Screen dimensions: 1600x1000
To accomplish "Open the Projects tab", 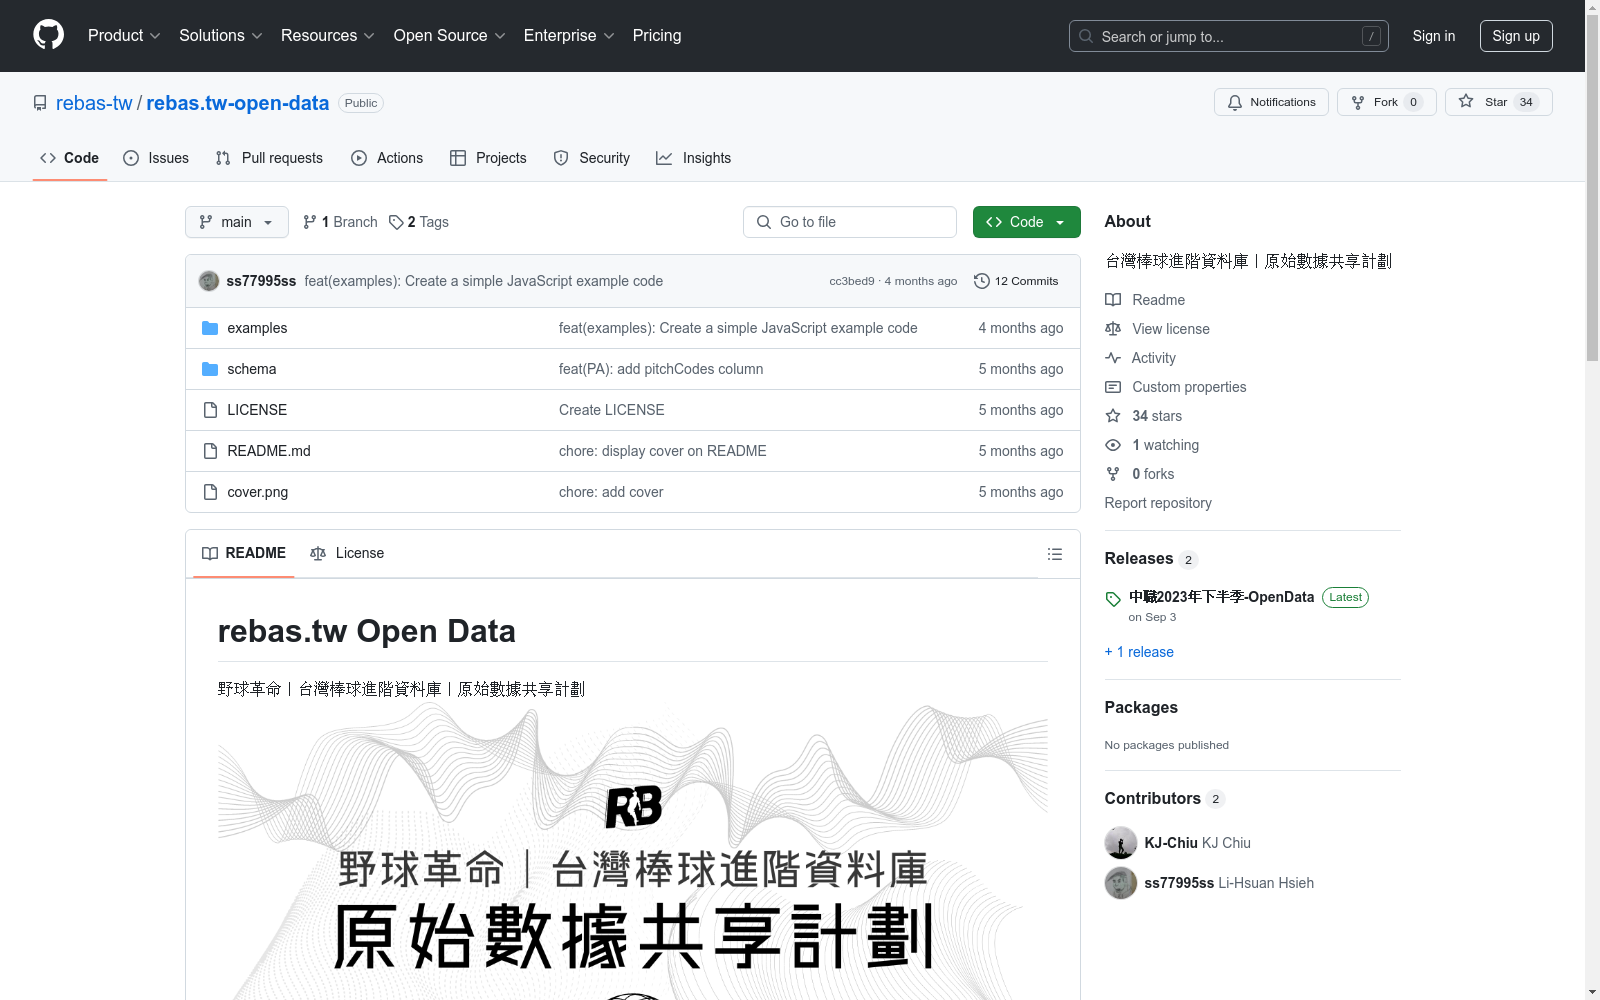I will 488,158.
